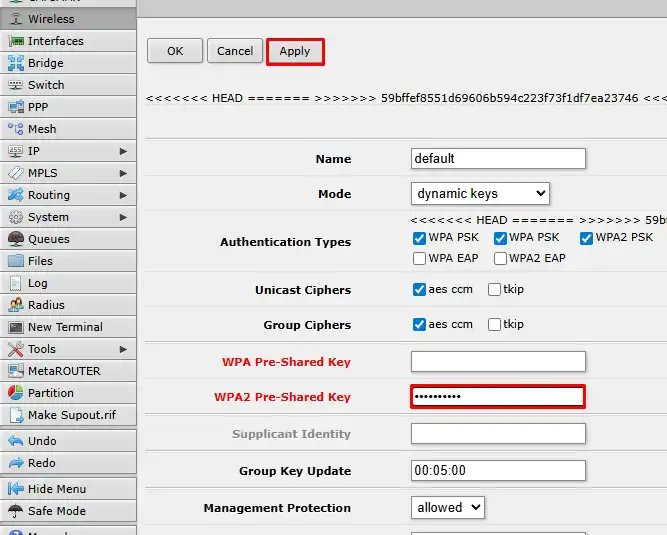Click the Wireless icon in sidebar
This screenshot has width=667, height=535.
click(15, 19)
